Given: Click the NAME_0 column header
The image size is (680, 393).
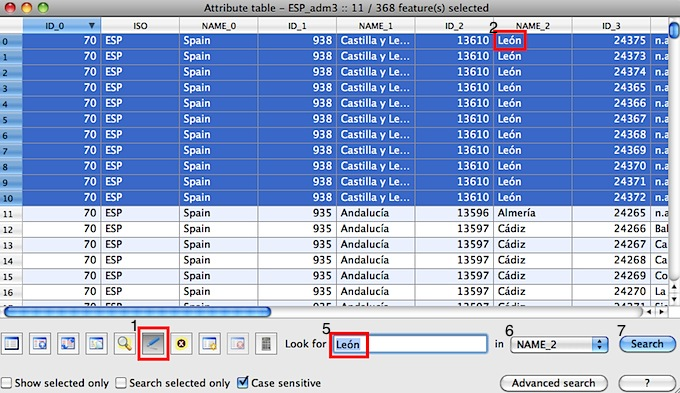Looking at the screenshot, I should tap(219, 26).
